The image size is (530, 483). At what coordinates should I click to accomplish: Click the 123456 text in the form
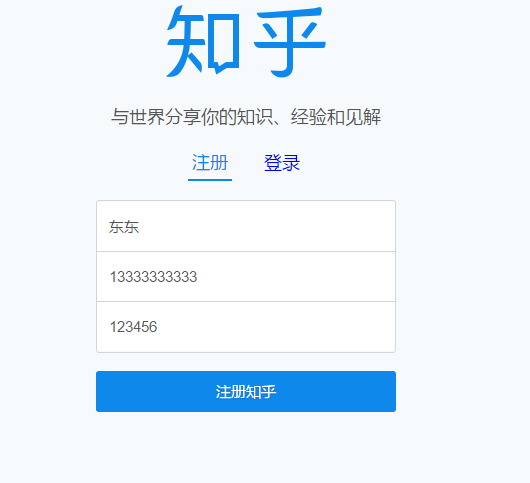pos(134,327)
